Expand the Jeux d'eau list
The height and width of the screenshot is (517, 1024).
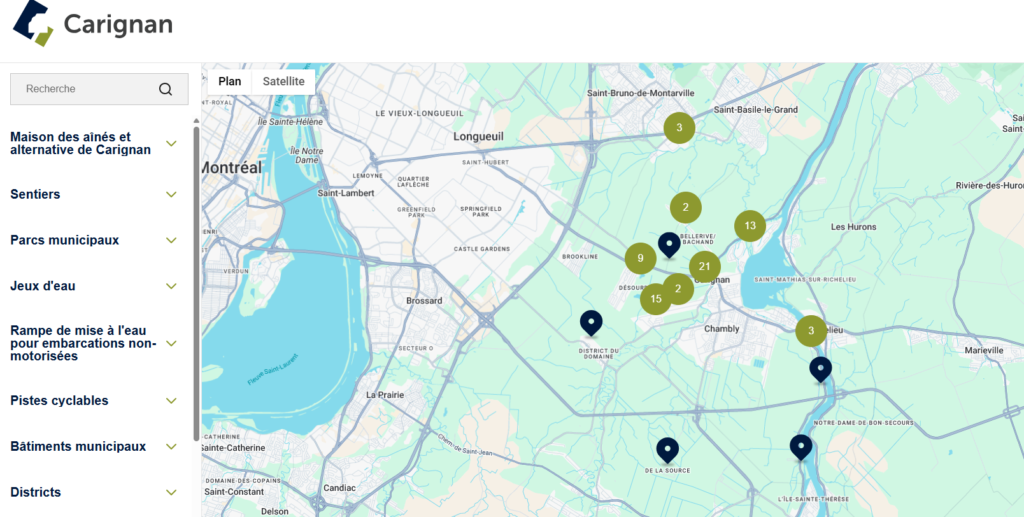pos(171,286)
